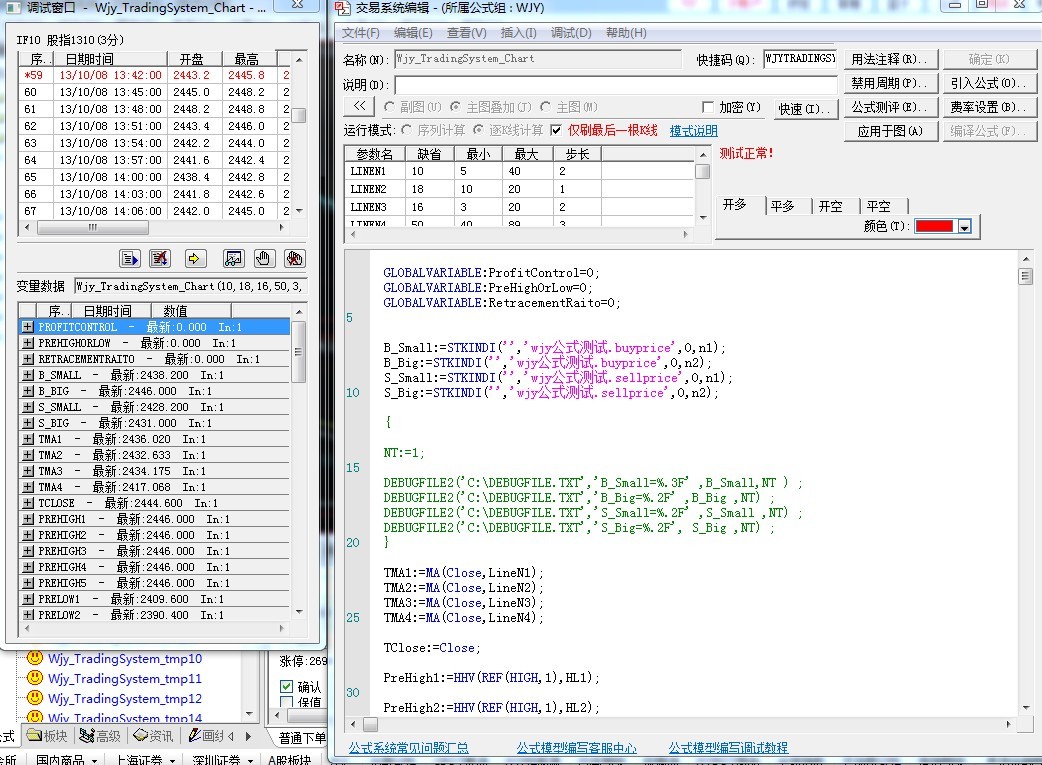Screen dimensions: 1042x765
Task: Open the 颜色 color dropdown arrow
Action: coord(964,227)
